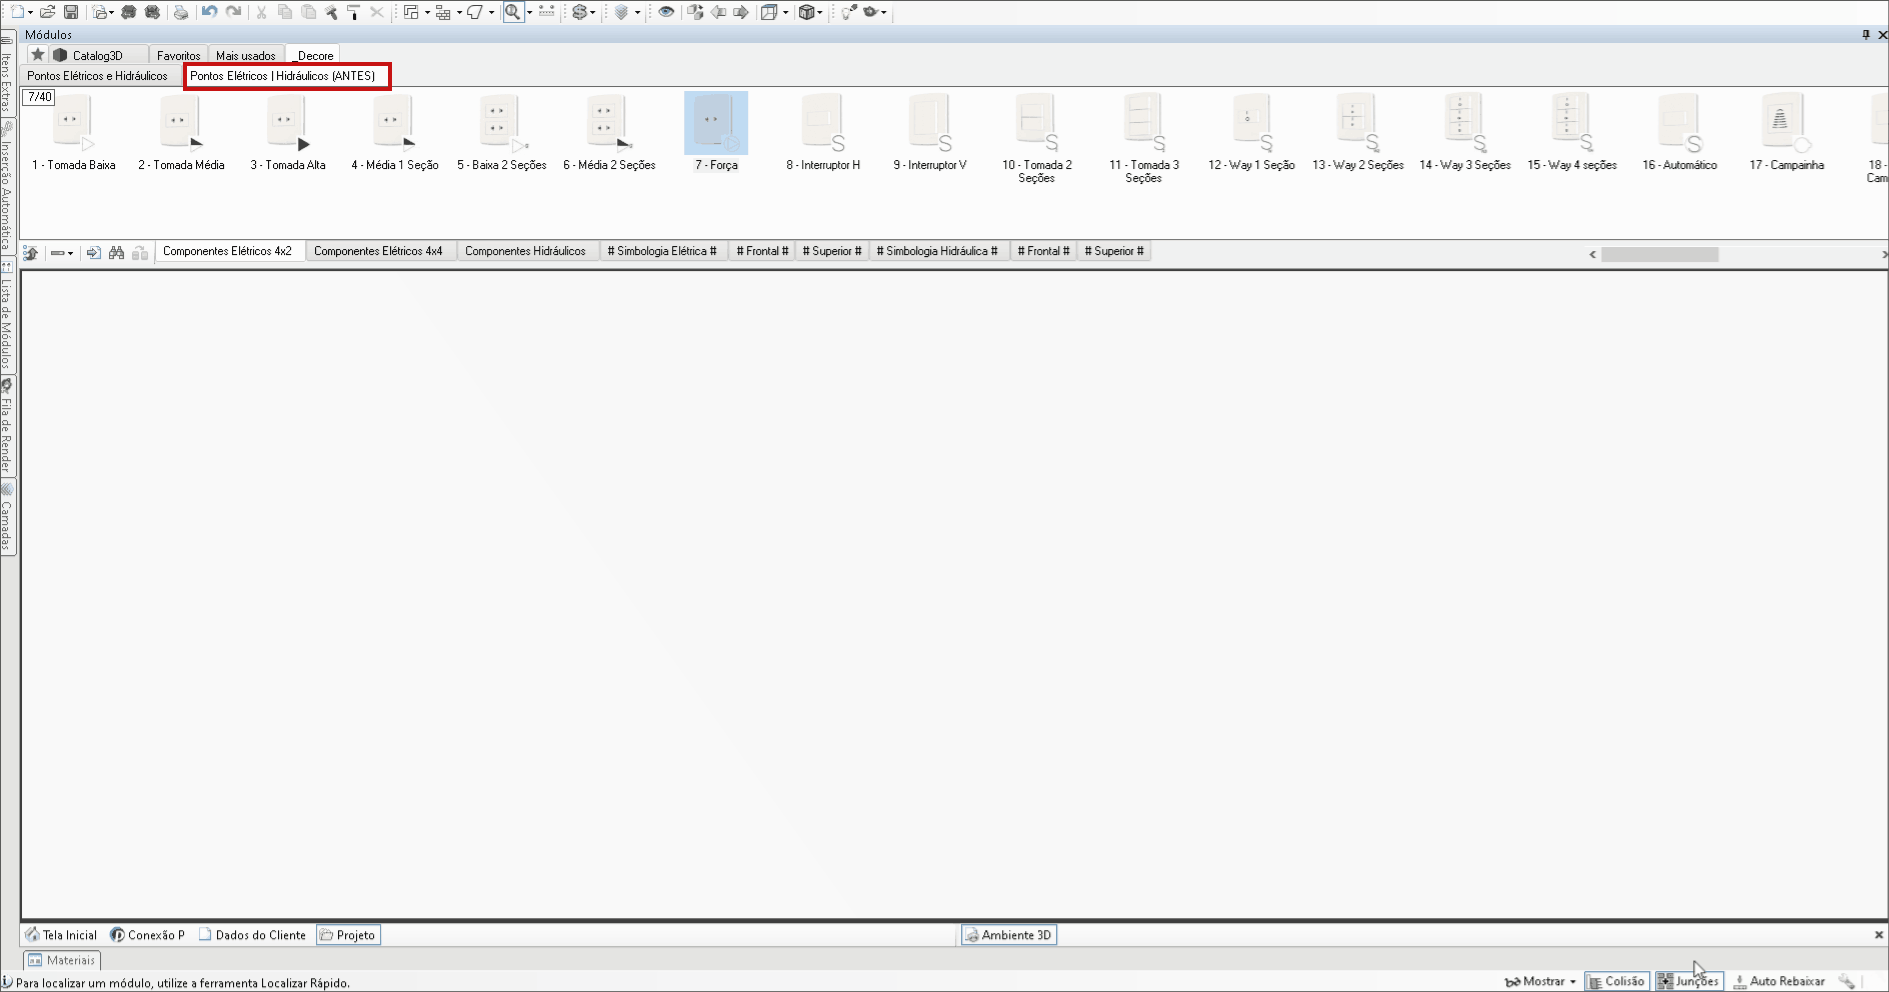1889x992 pixels.
Task: Go to the Tela Inicial tab
Action: [62, 935]
